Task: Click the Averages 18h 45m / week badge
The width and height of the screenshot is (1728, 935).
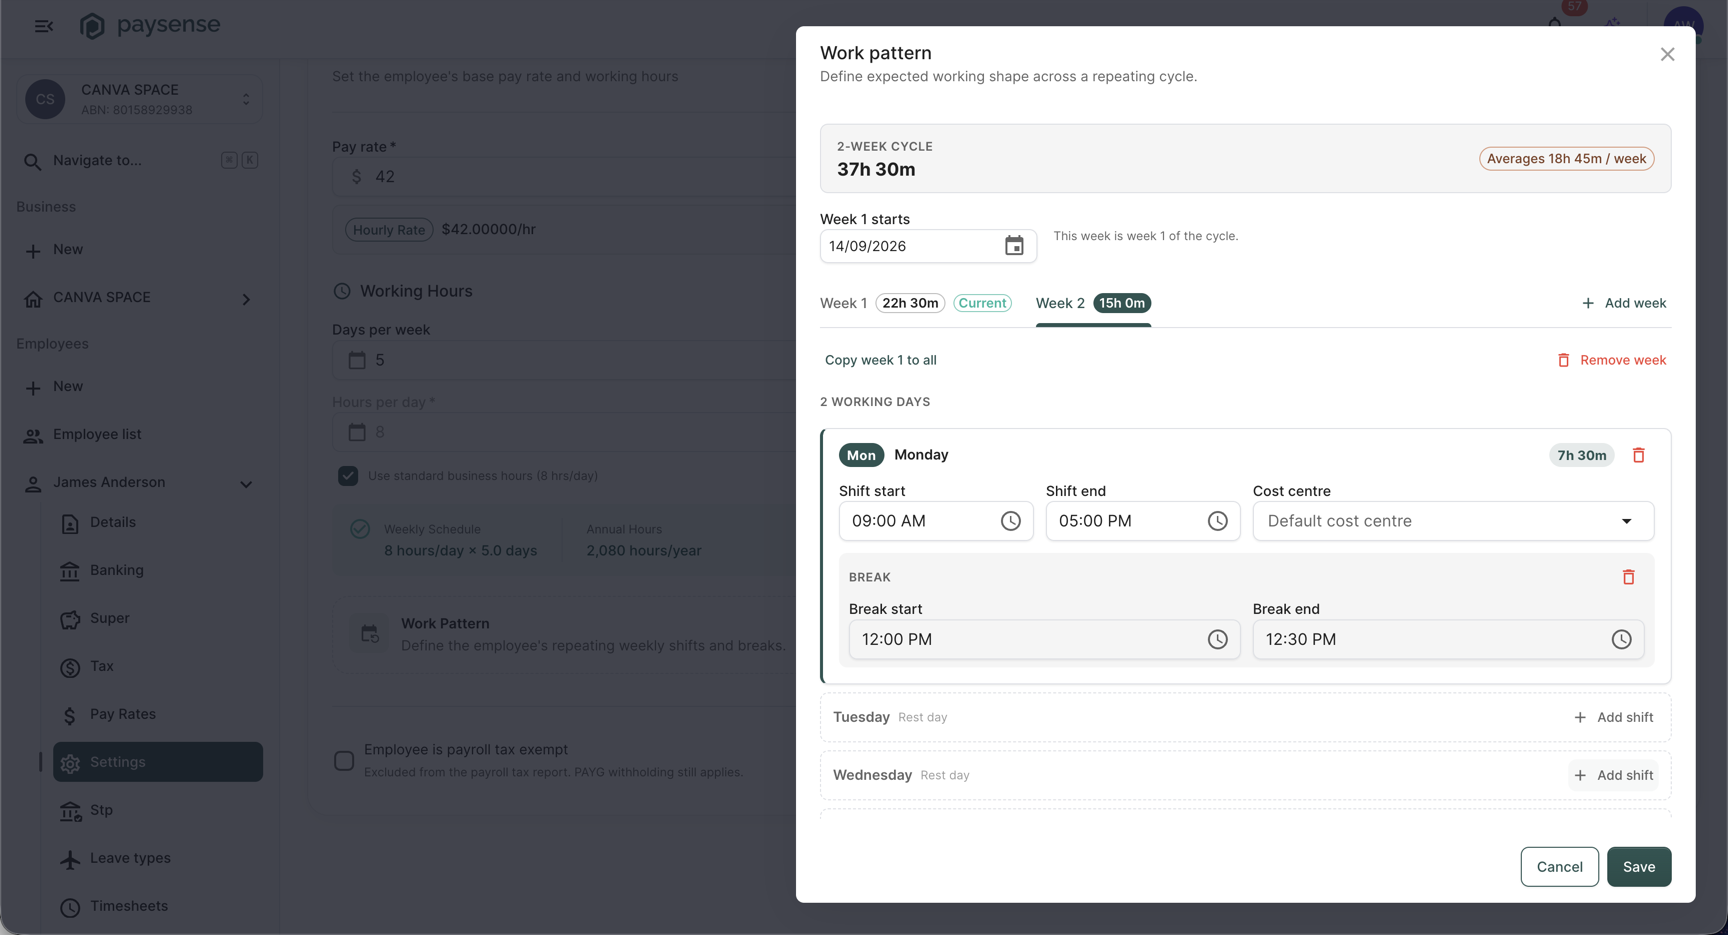Action: (1566, 159)
